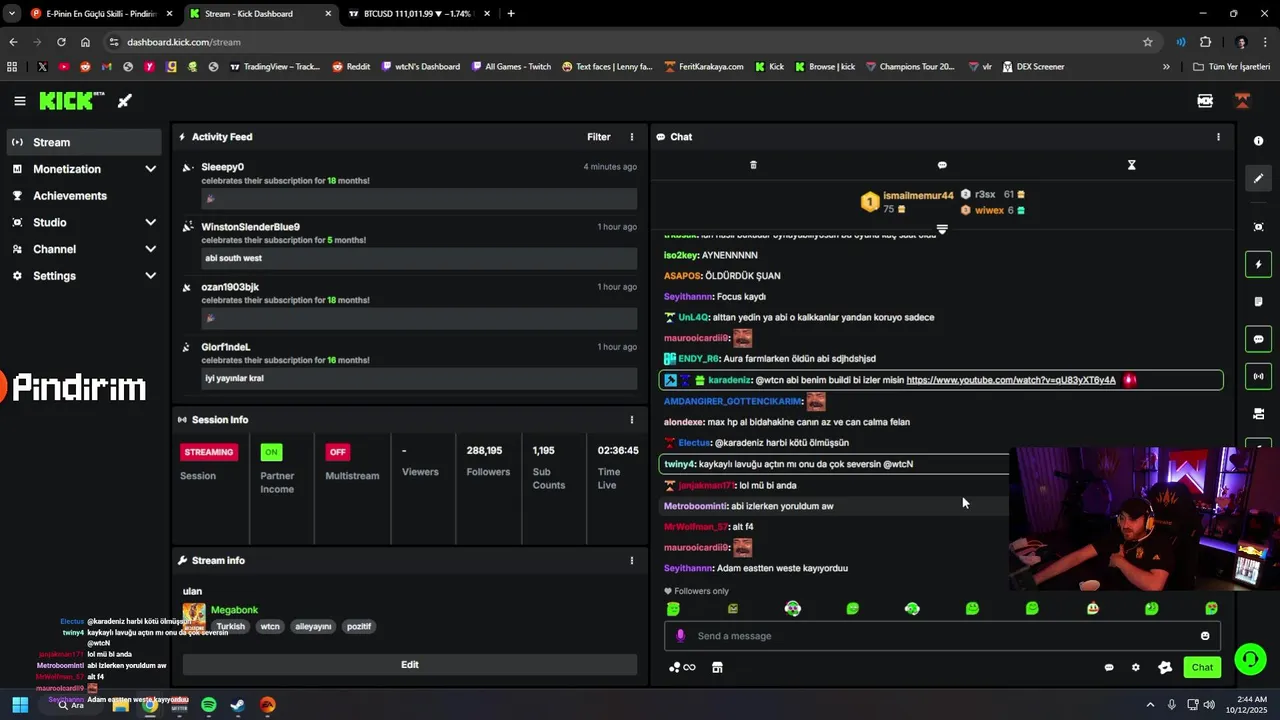1280x720 pixels.
Task: Open Steam from the taskbar
Action: (237, 705)
